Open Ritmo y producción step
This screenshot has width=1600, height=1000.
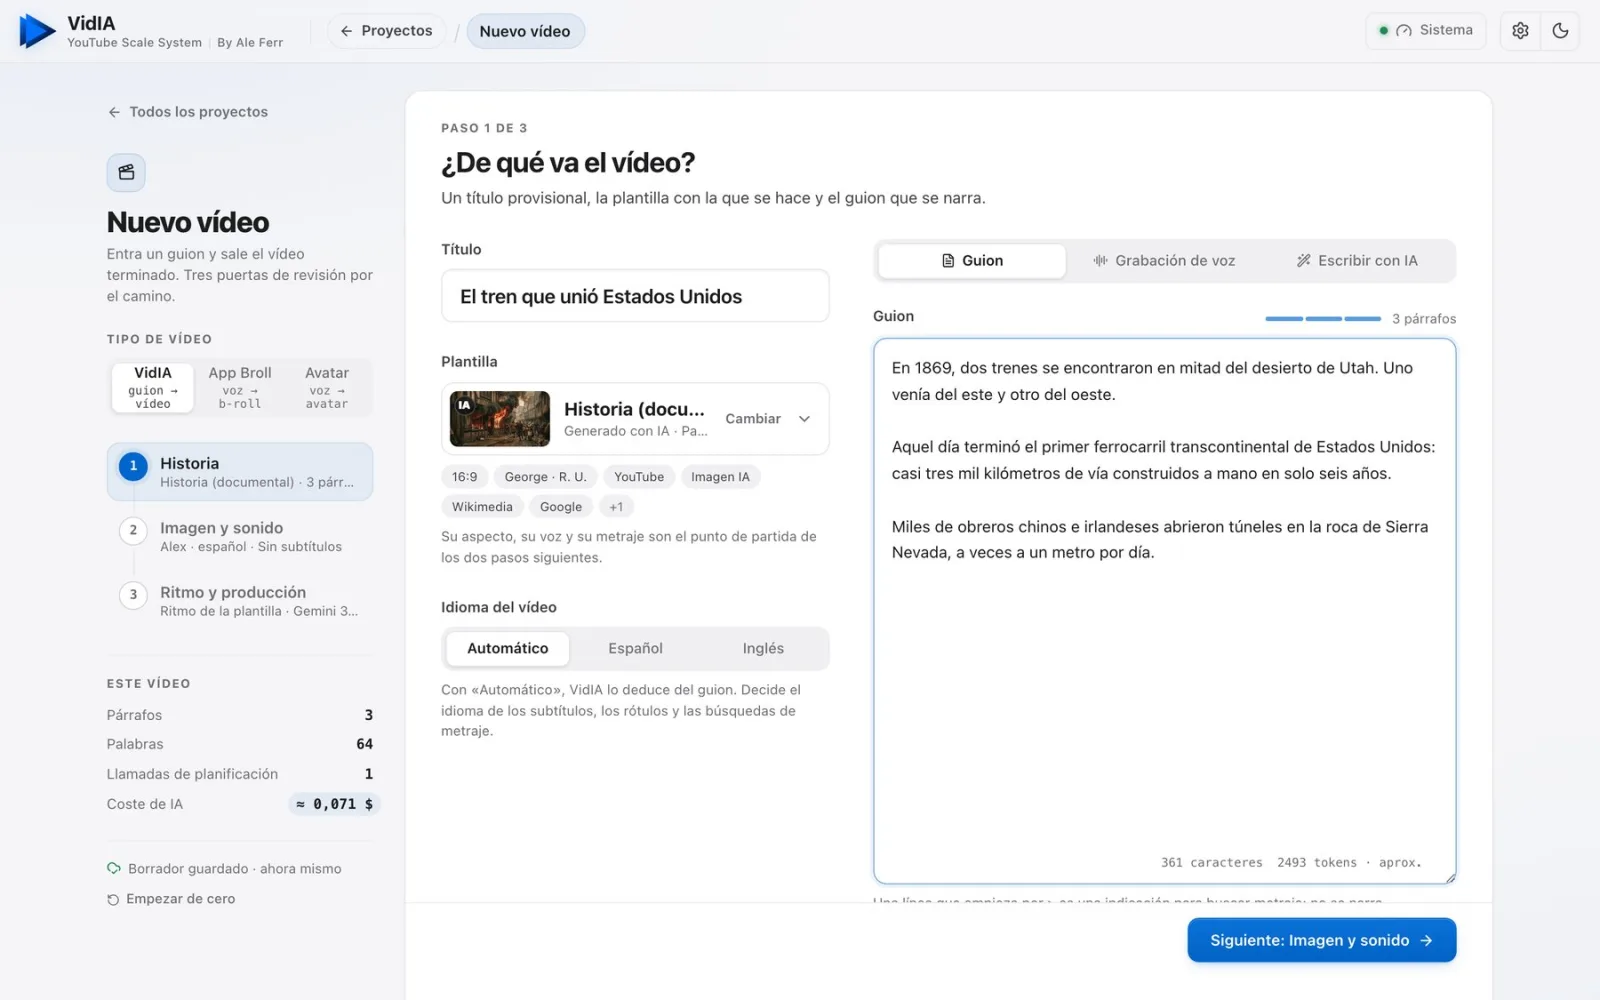pyautogui.click(x=240, y=601)
